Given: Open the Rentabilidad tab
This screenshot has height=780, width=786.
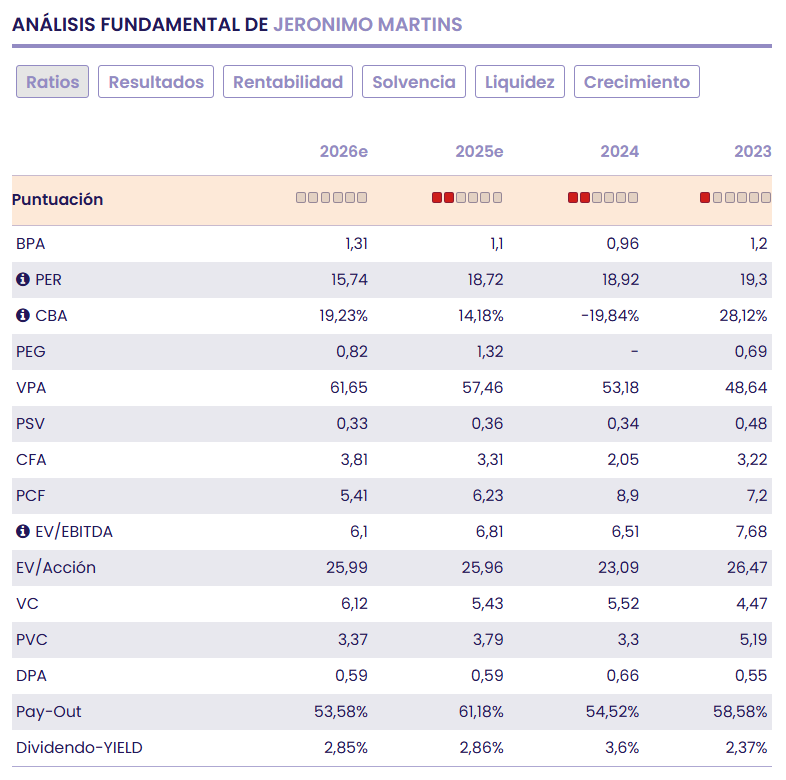Looking at the screenshot, I should pyautogui.click(x=288, y=82).
